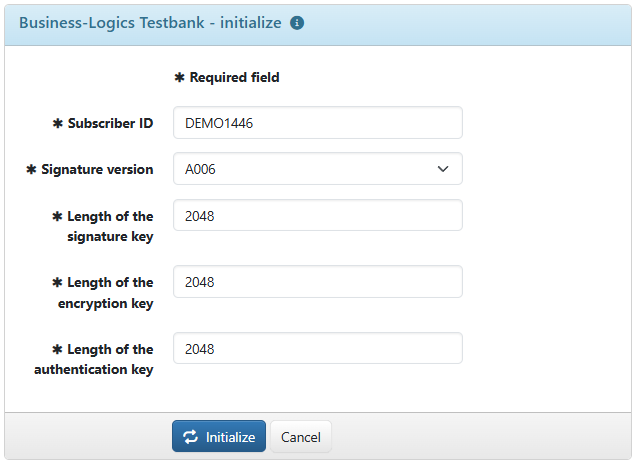Click the authentication key length field
The image size is (636, 463).
point(318,348)
